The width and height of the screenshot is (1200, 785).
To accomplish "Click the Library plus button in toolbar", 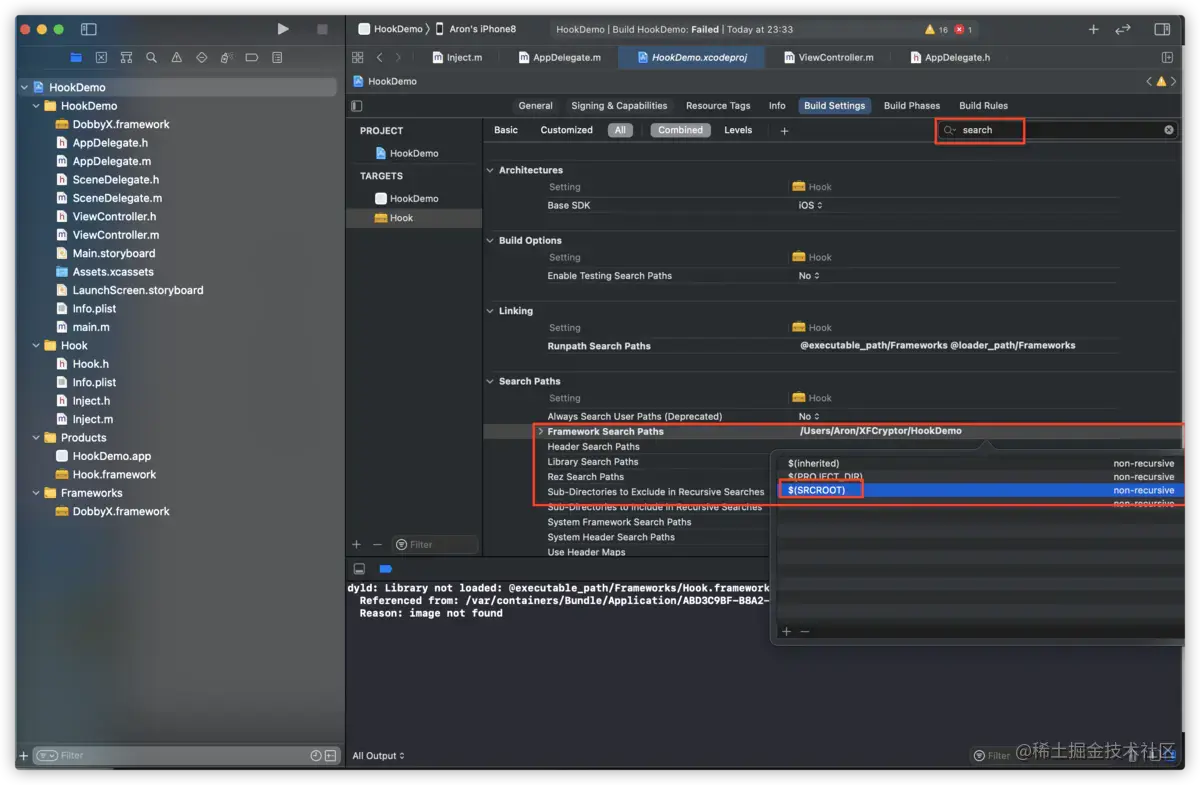I will 1093,30.
